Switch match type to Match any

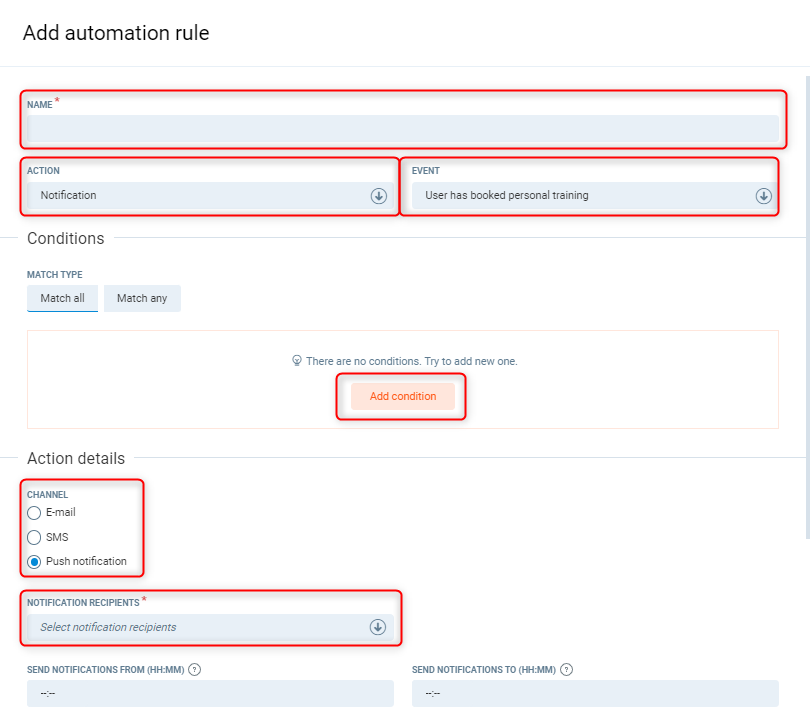142,298
